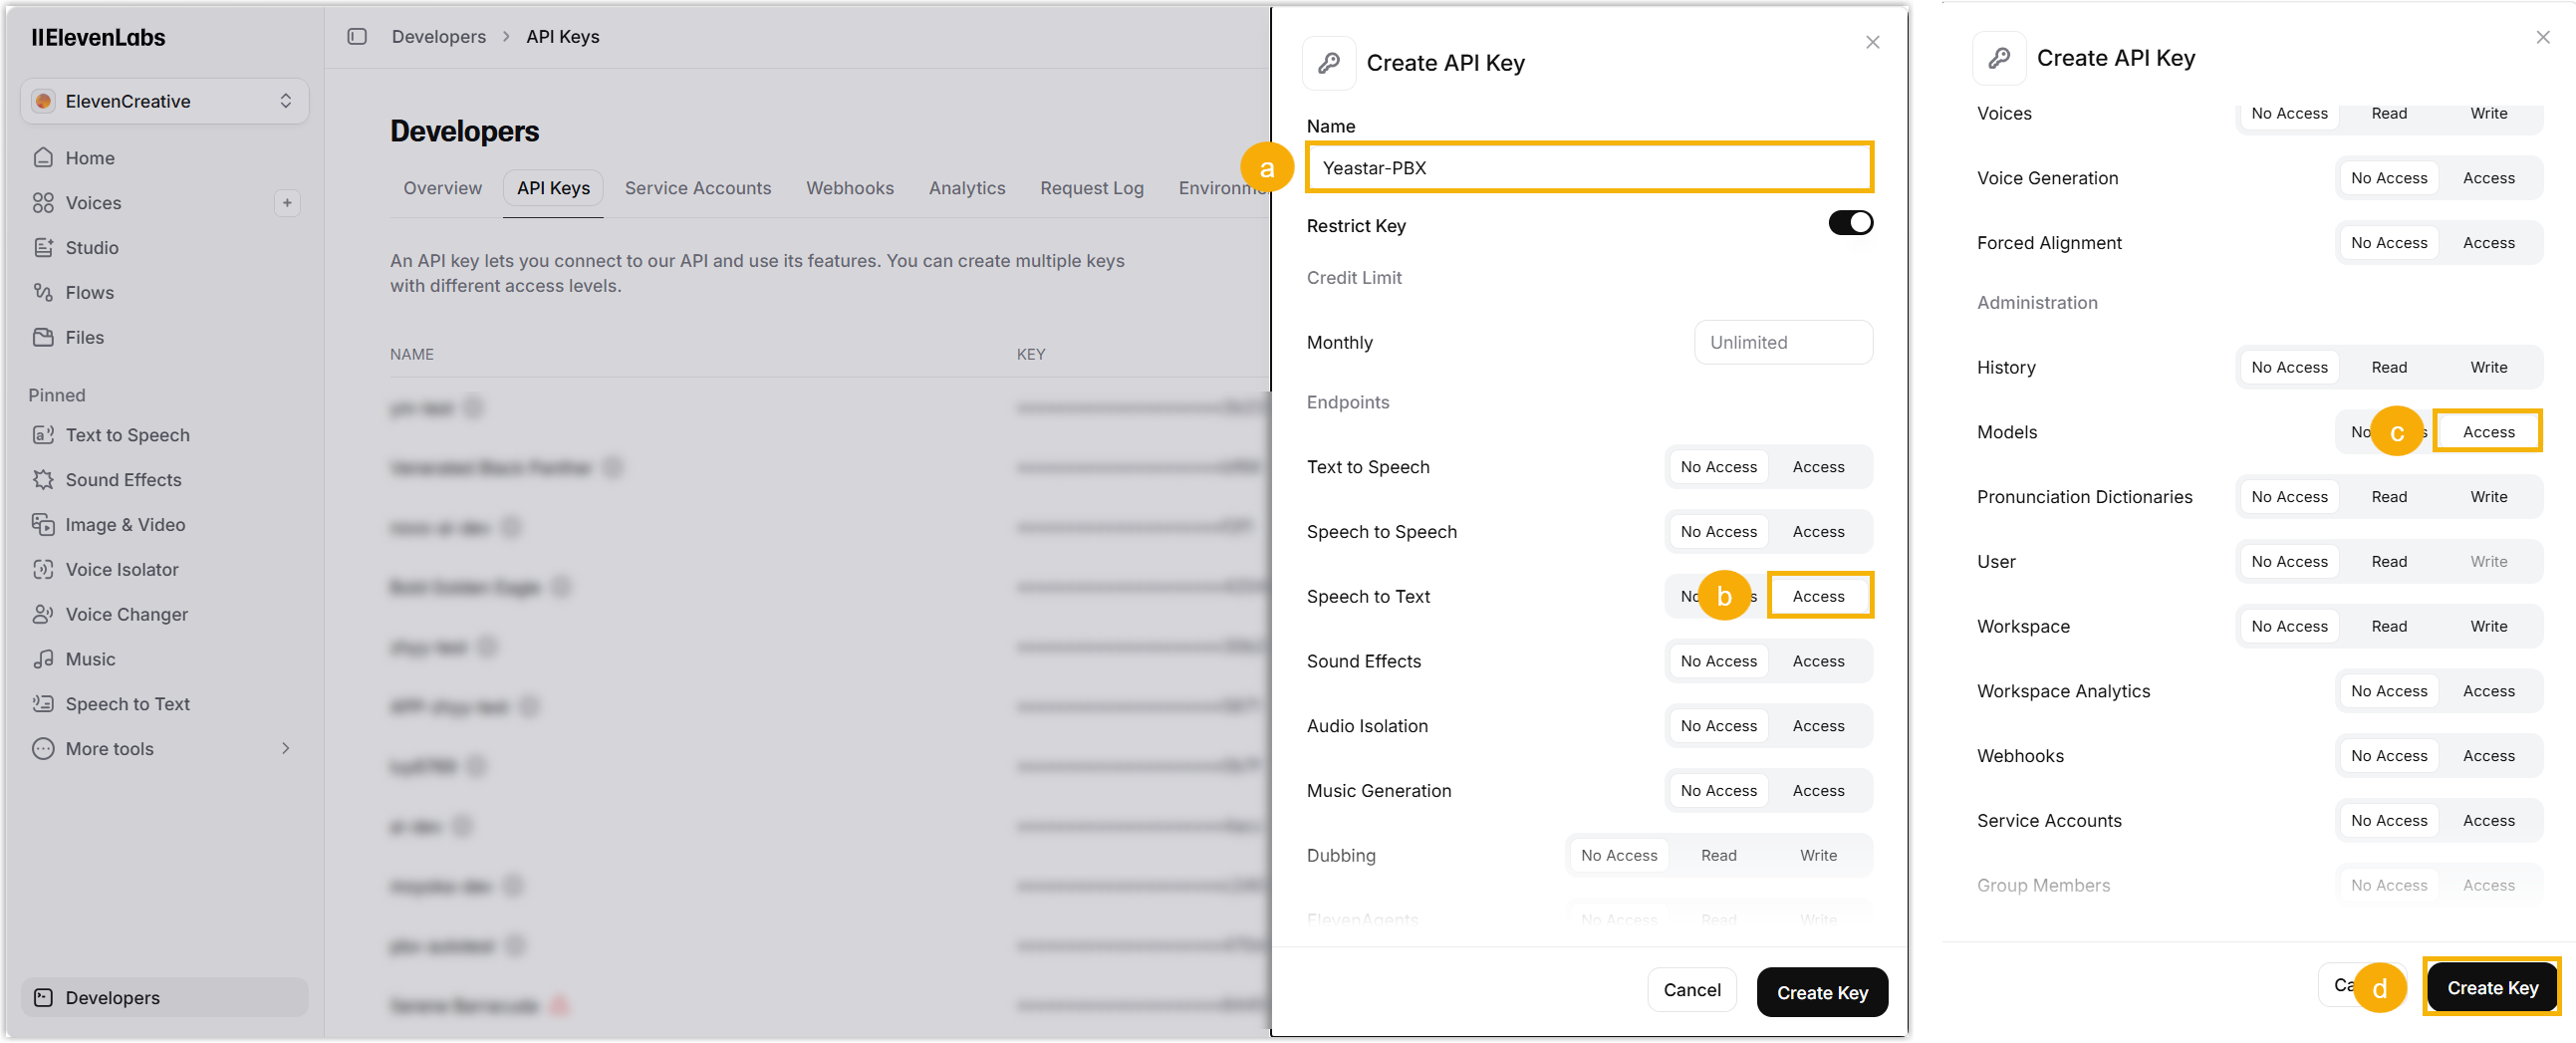Image resolution: width=2576 pixels, height=1043 pixels.
Task: Open Voices icon in sidebar
Action: click(43, 203)
